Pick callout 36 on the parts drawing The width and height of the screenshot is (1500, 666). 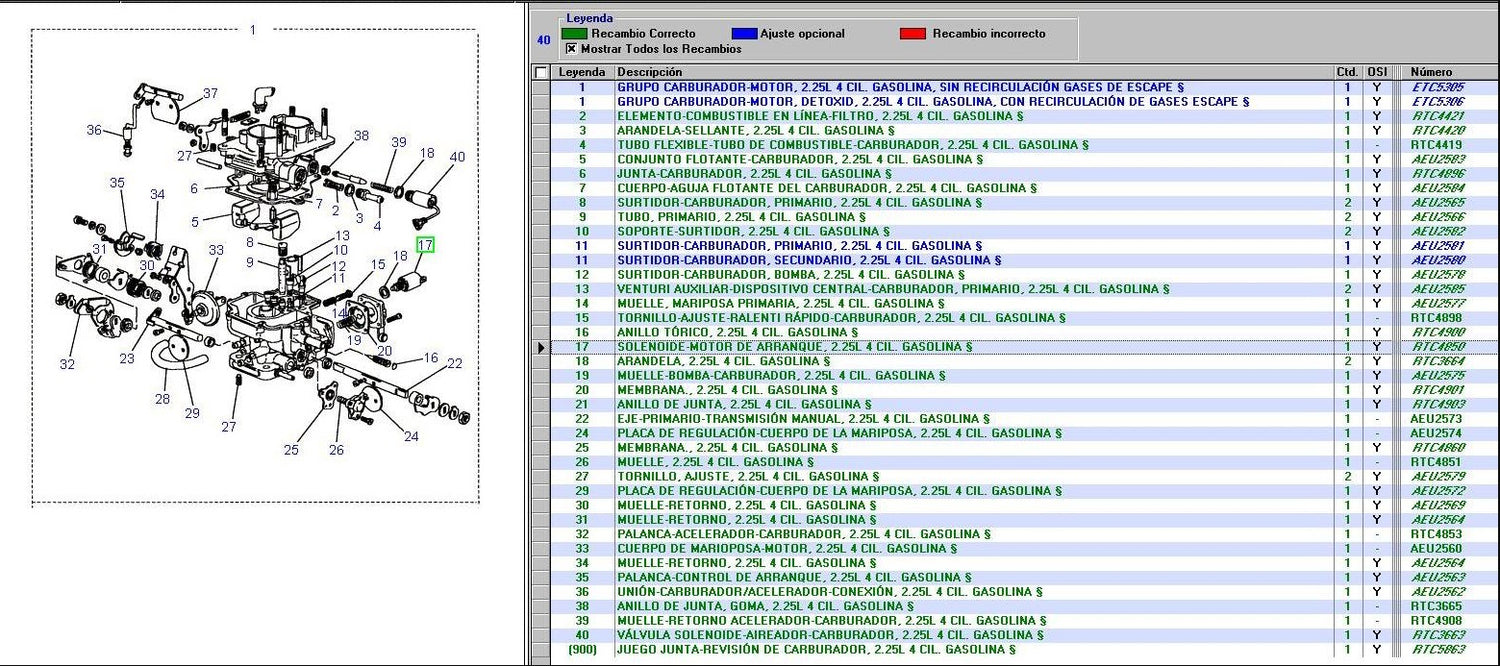pyautogui.click(x=94, y=130)
